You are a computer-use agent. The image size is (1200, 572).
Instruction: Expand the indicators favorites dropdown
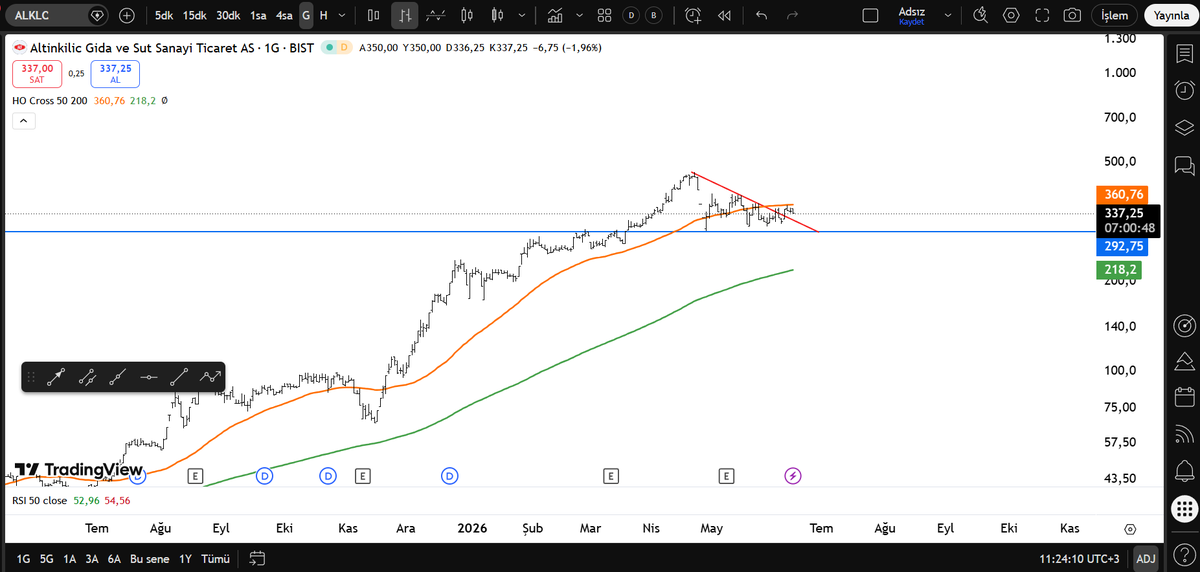[580, 15]
